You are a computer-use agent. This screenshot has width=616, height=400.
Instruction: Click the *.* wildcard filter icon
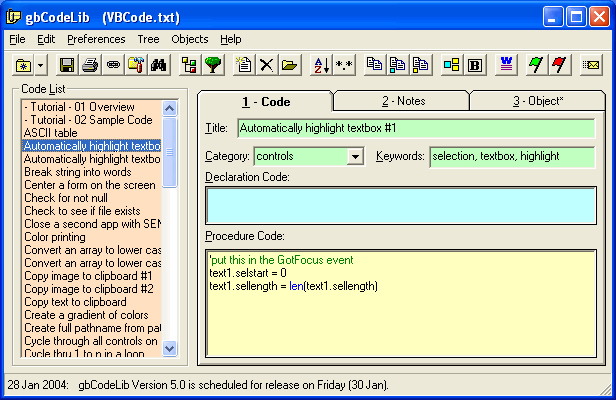[x=344, y=65]
